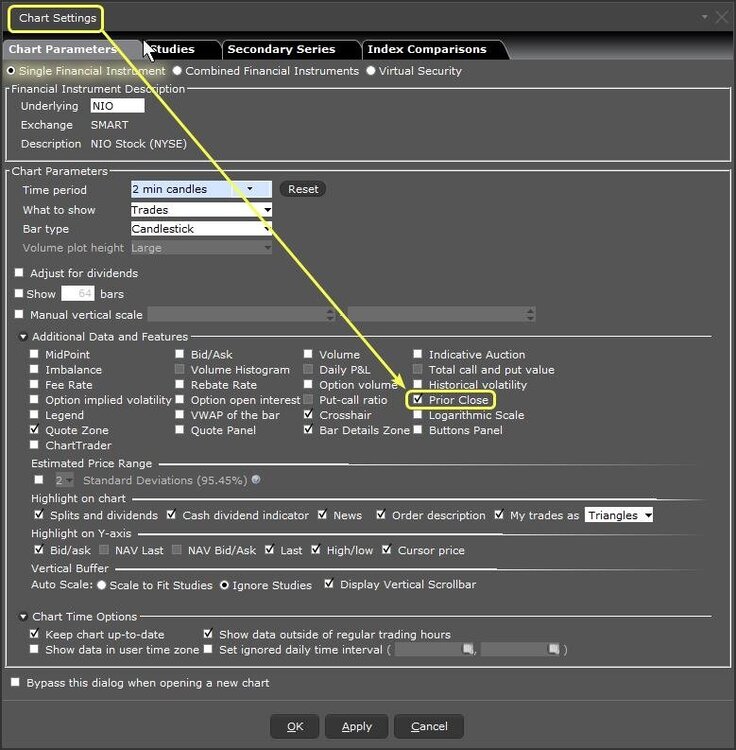
Task: Toggle the Crosshair checkbox
Action: [310, 415]
